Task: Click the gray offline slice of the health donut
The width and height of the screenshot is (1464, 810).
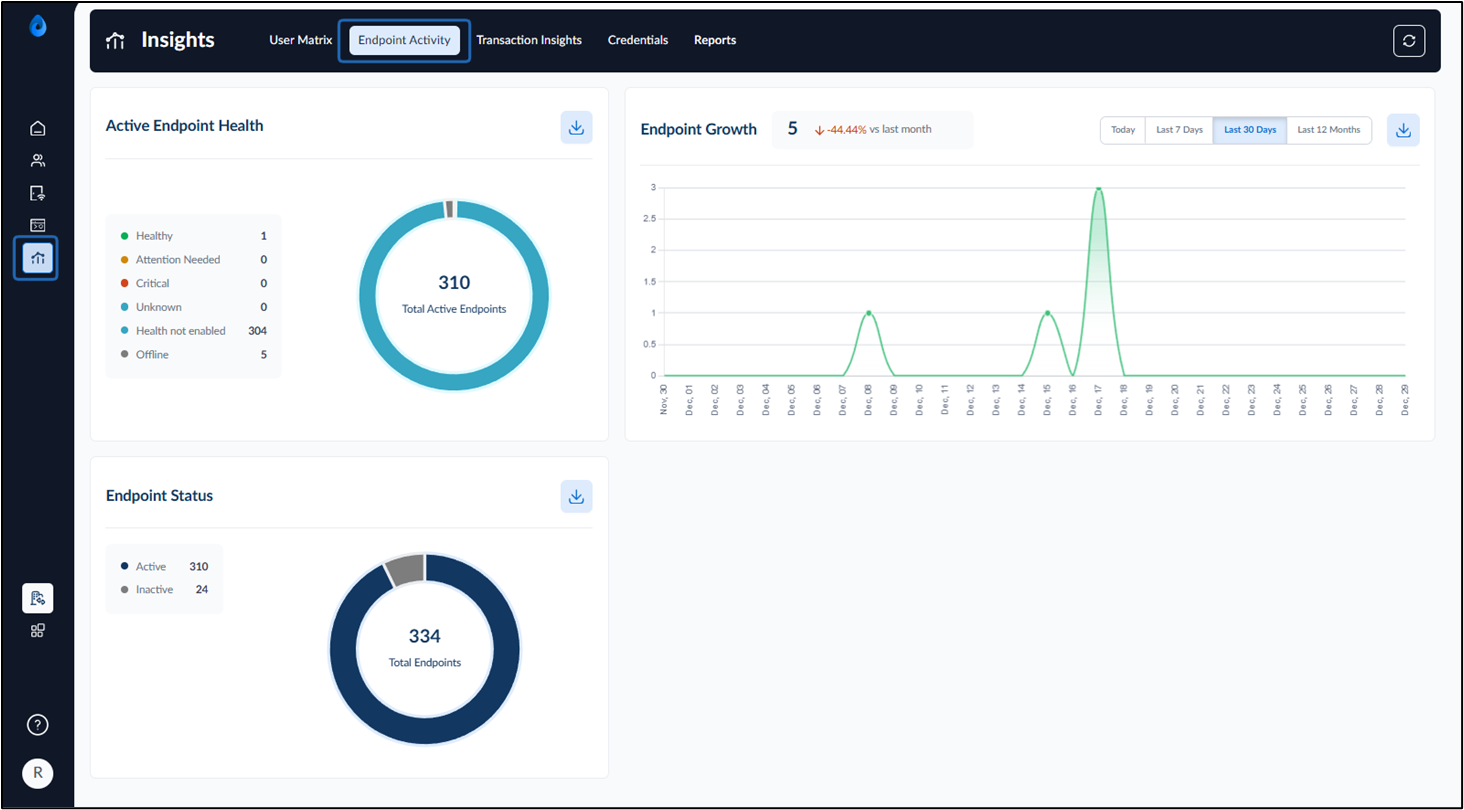Action: [x=450, y=208]
